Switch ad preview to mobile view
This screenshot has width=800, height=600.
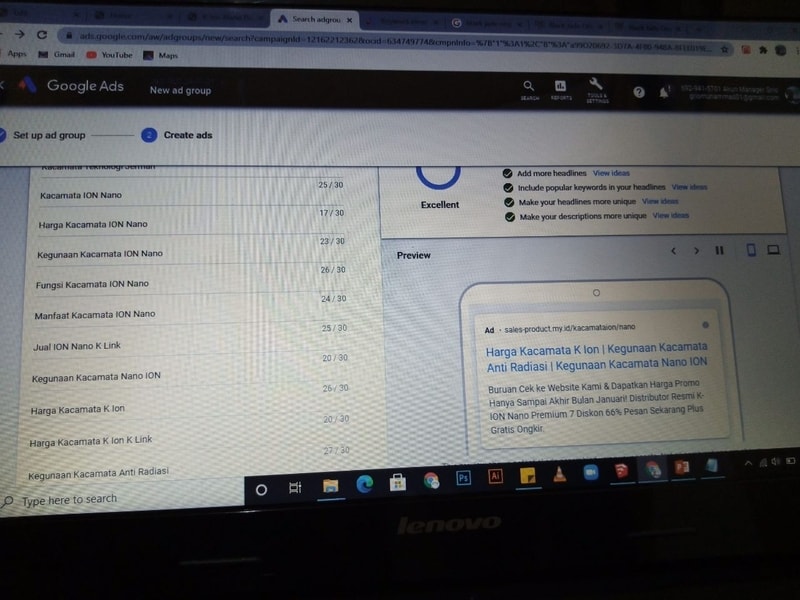click(x=750, y=250)
